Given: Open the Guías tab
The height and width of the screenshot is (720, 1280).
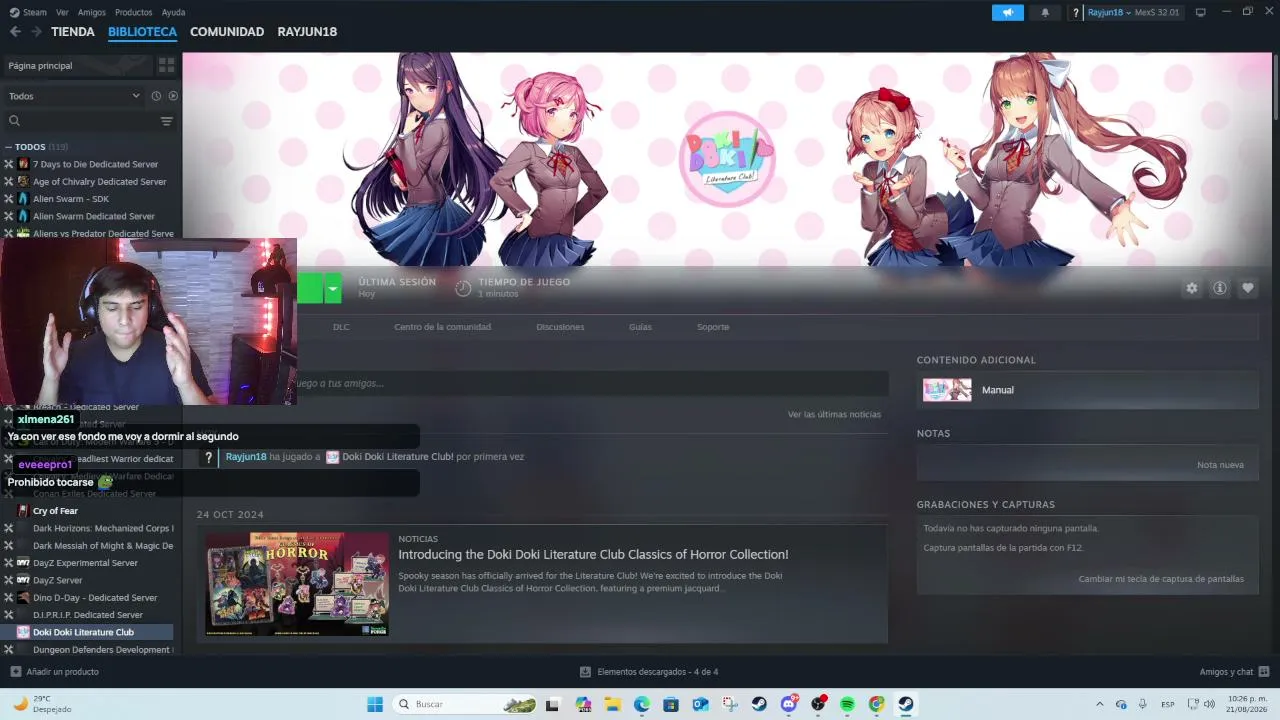Looking at the screenshot, I should (x=640, y=327).
